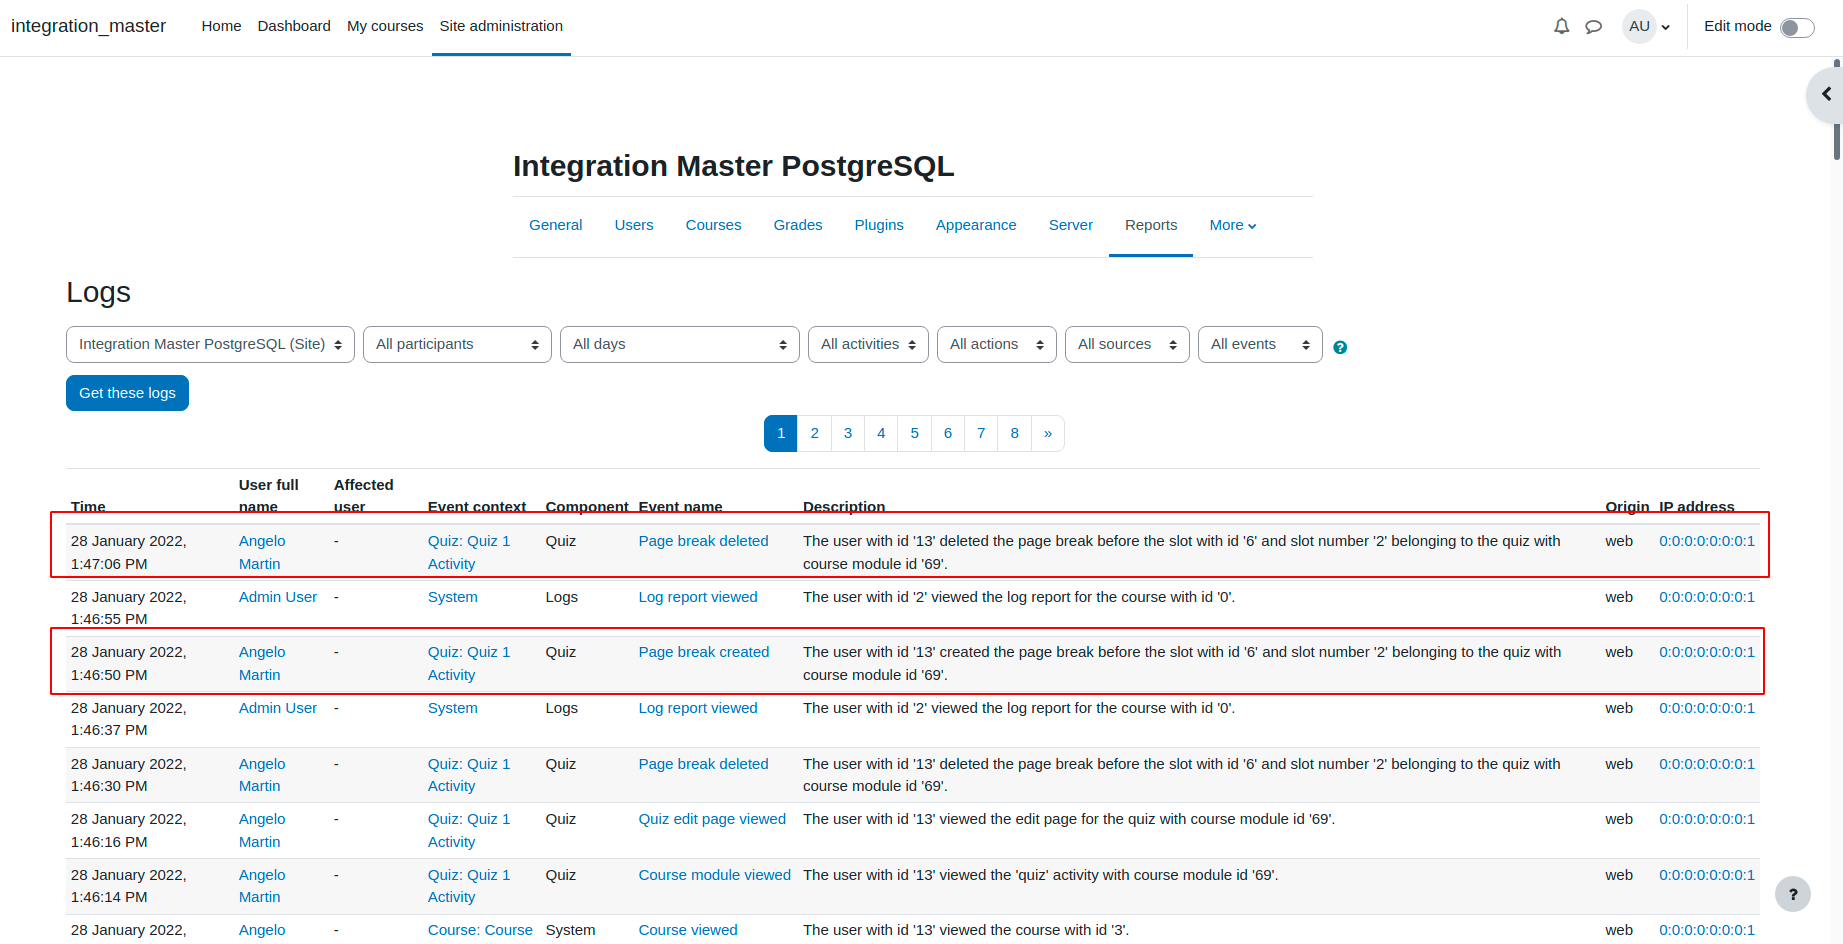This screenshot has height=944, width=1843.
Task: Expand the All sources dropdown
Action: point(1127,344)
